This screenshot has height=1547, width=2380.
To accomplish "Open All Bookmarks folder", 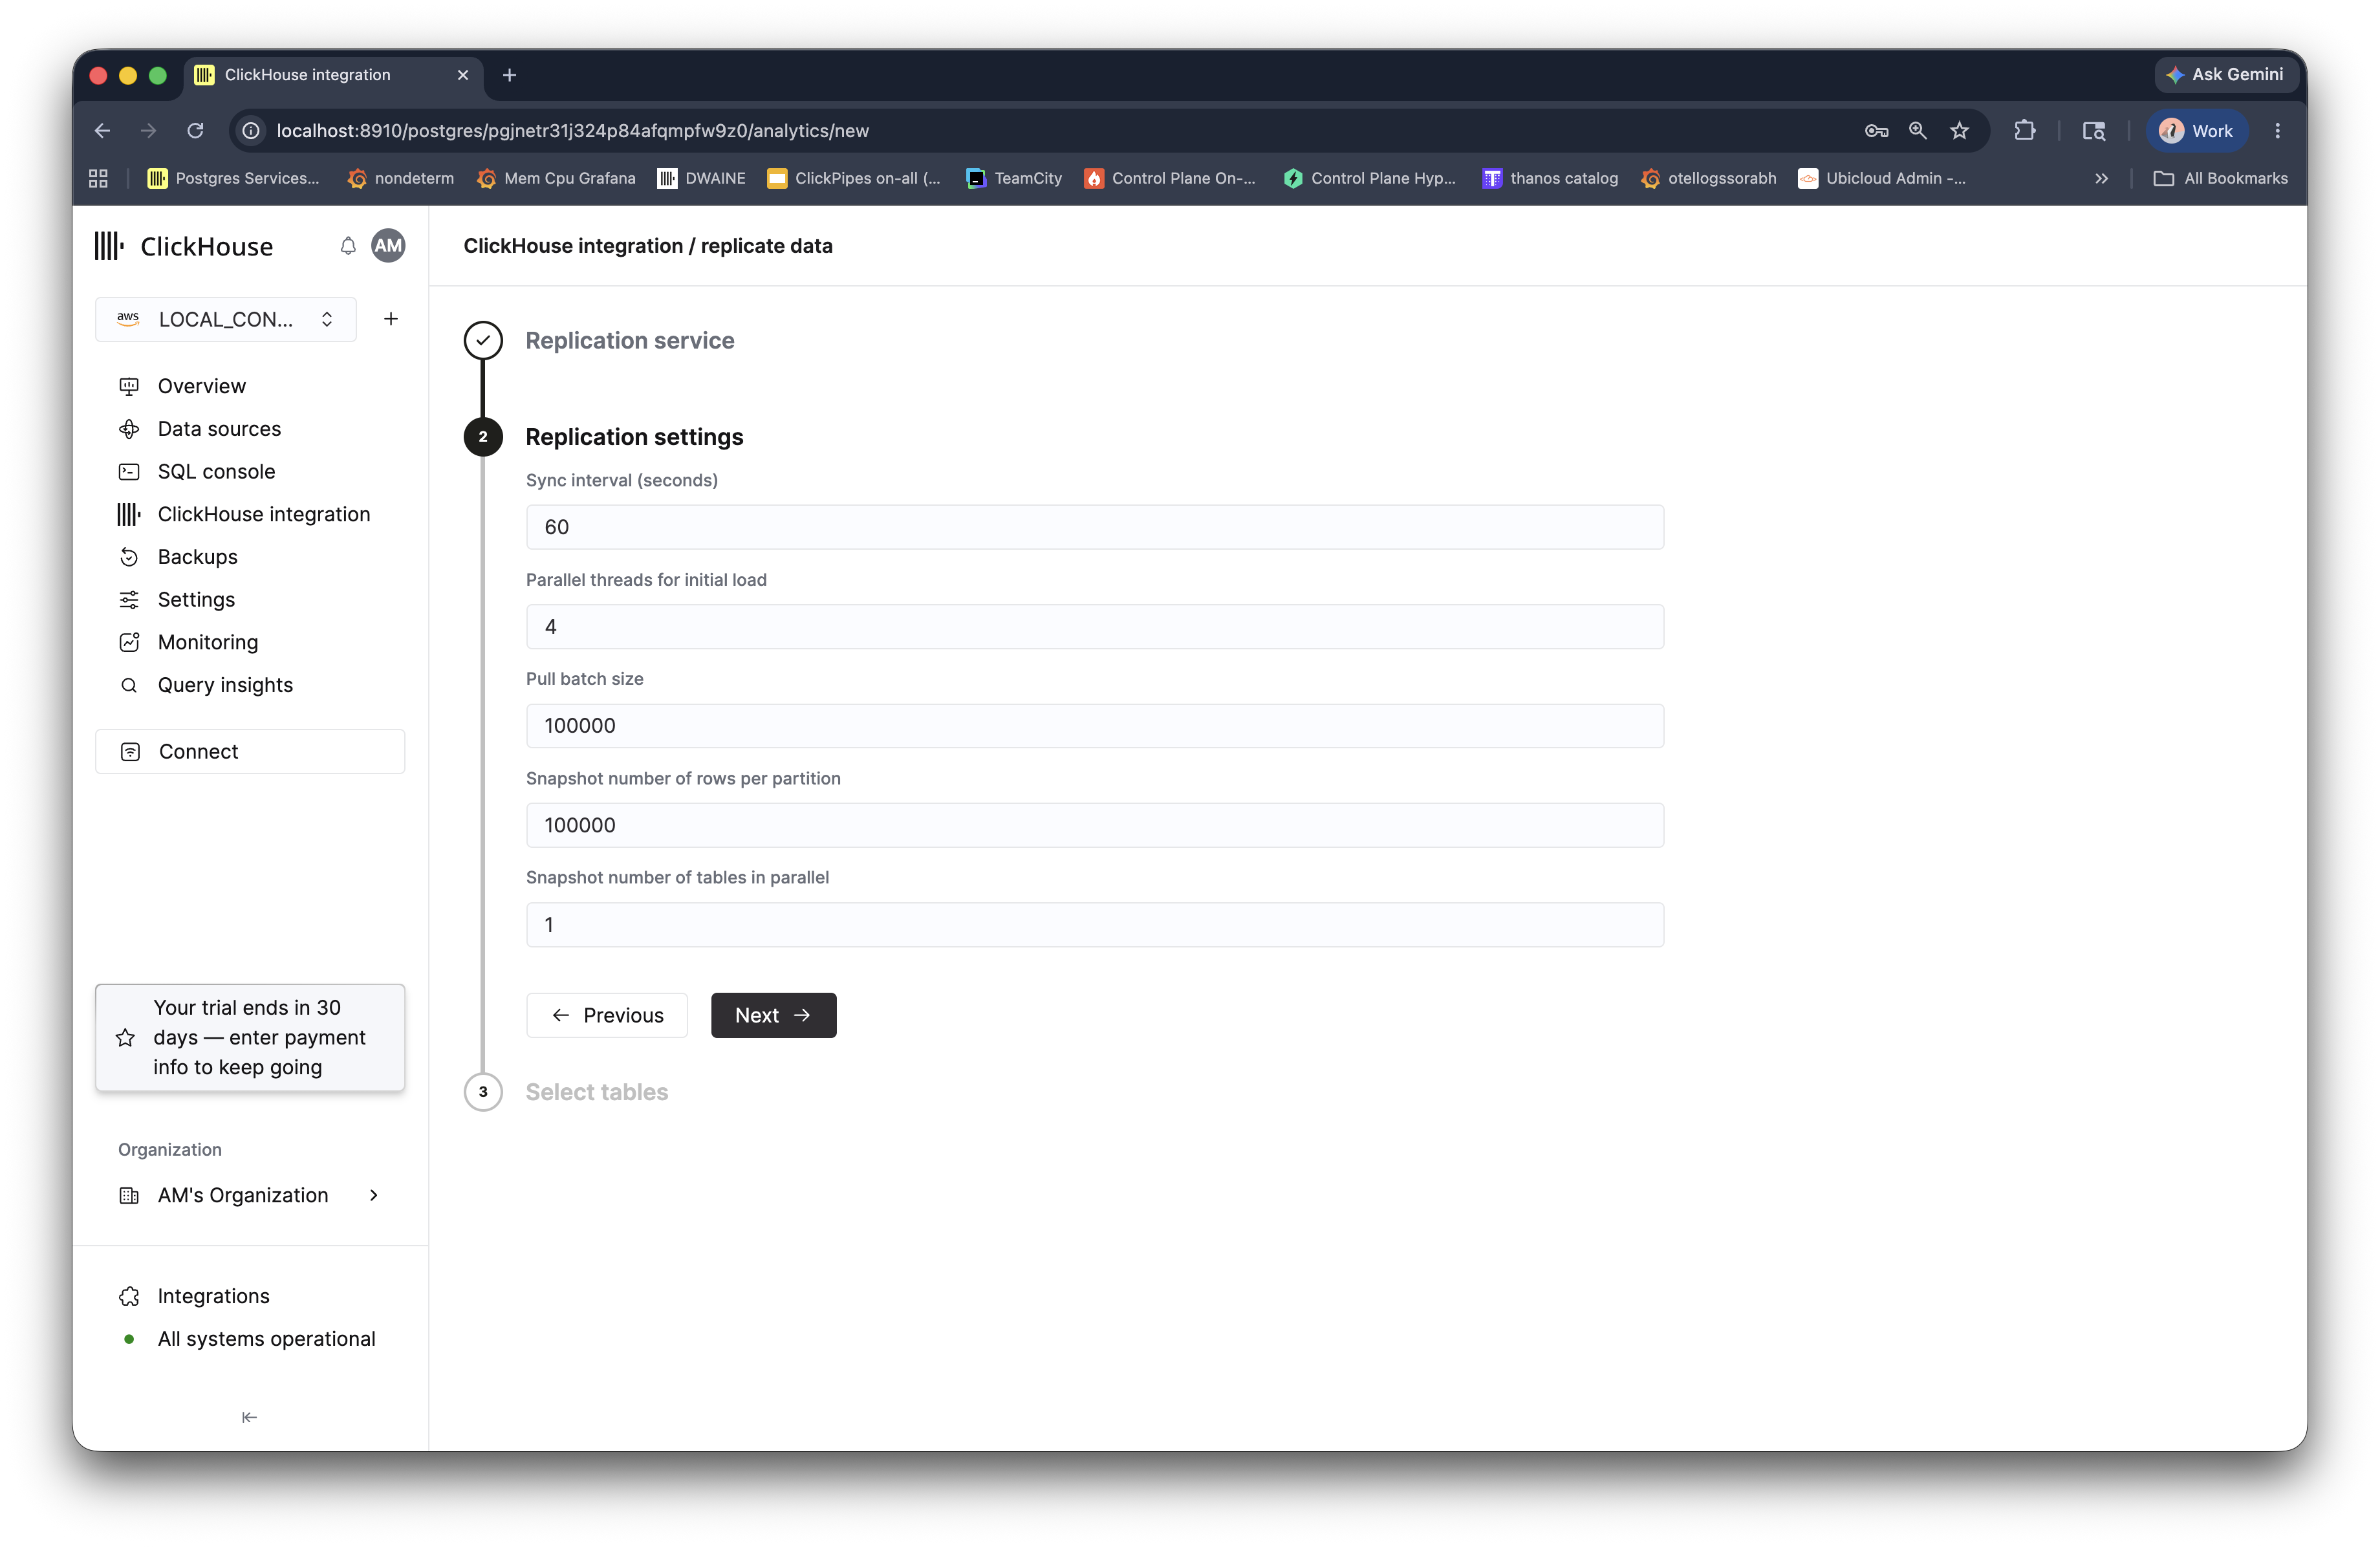I will click(2220, 178).
